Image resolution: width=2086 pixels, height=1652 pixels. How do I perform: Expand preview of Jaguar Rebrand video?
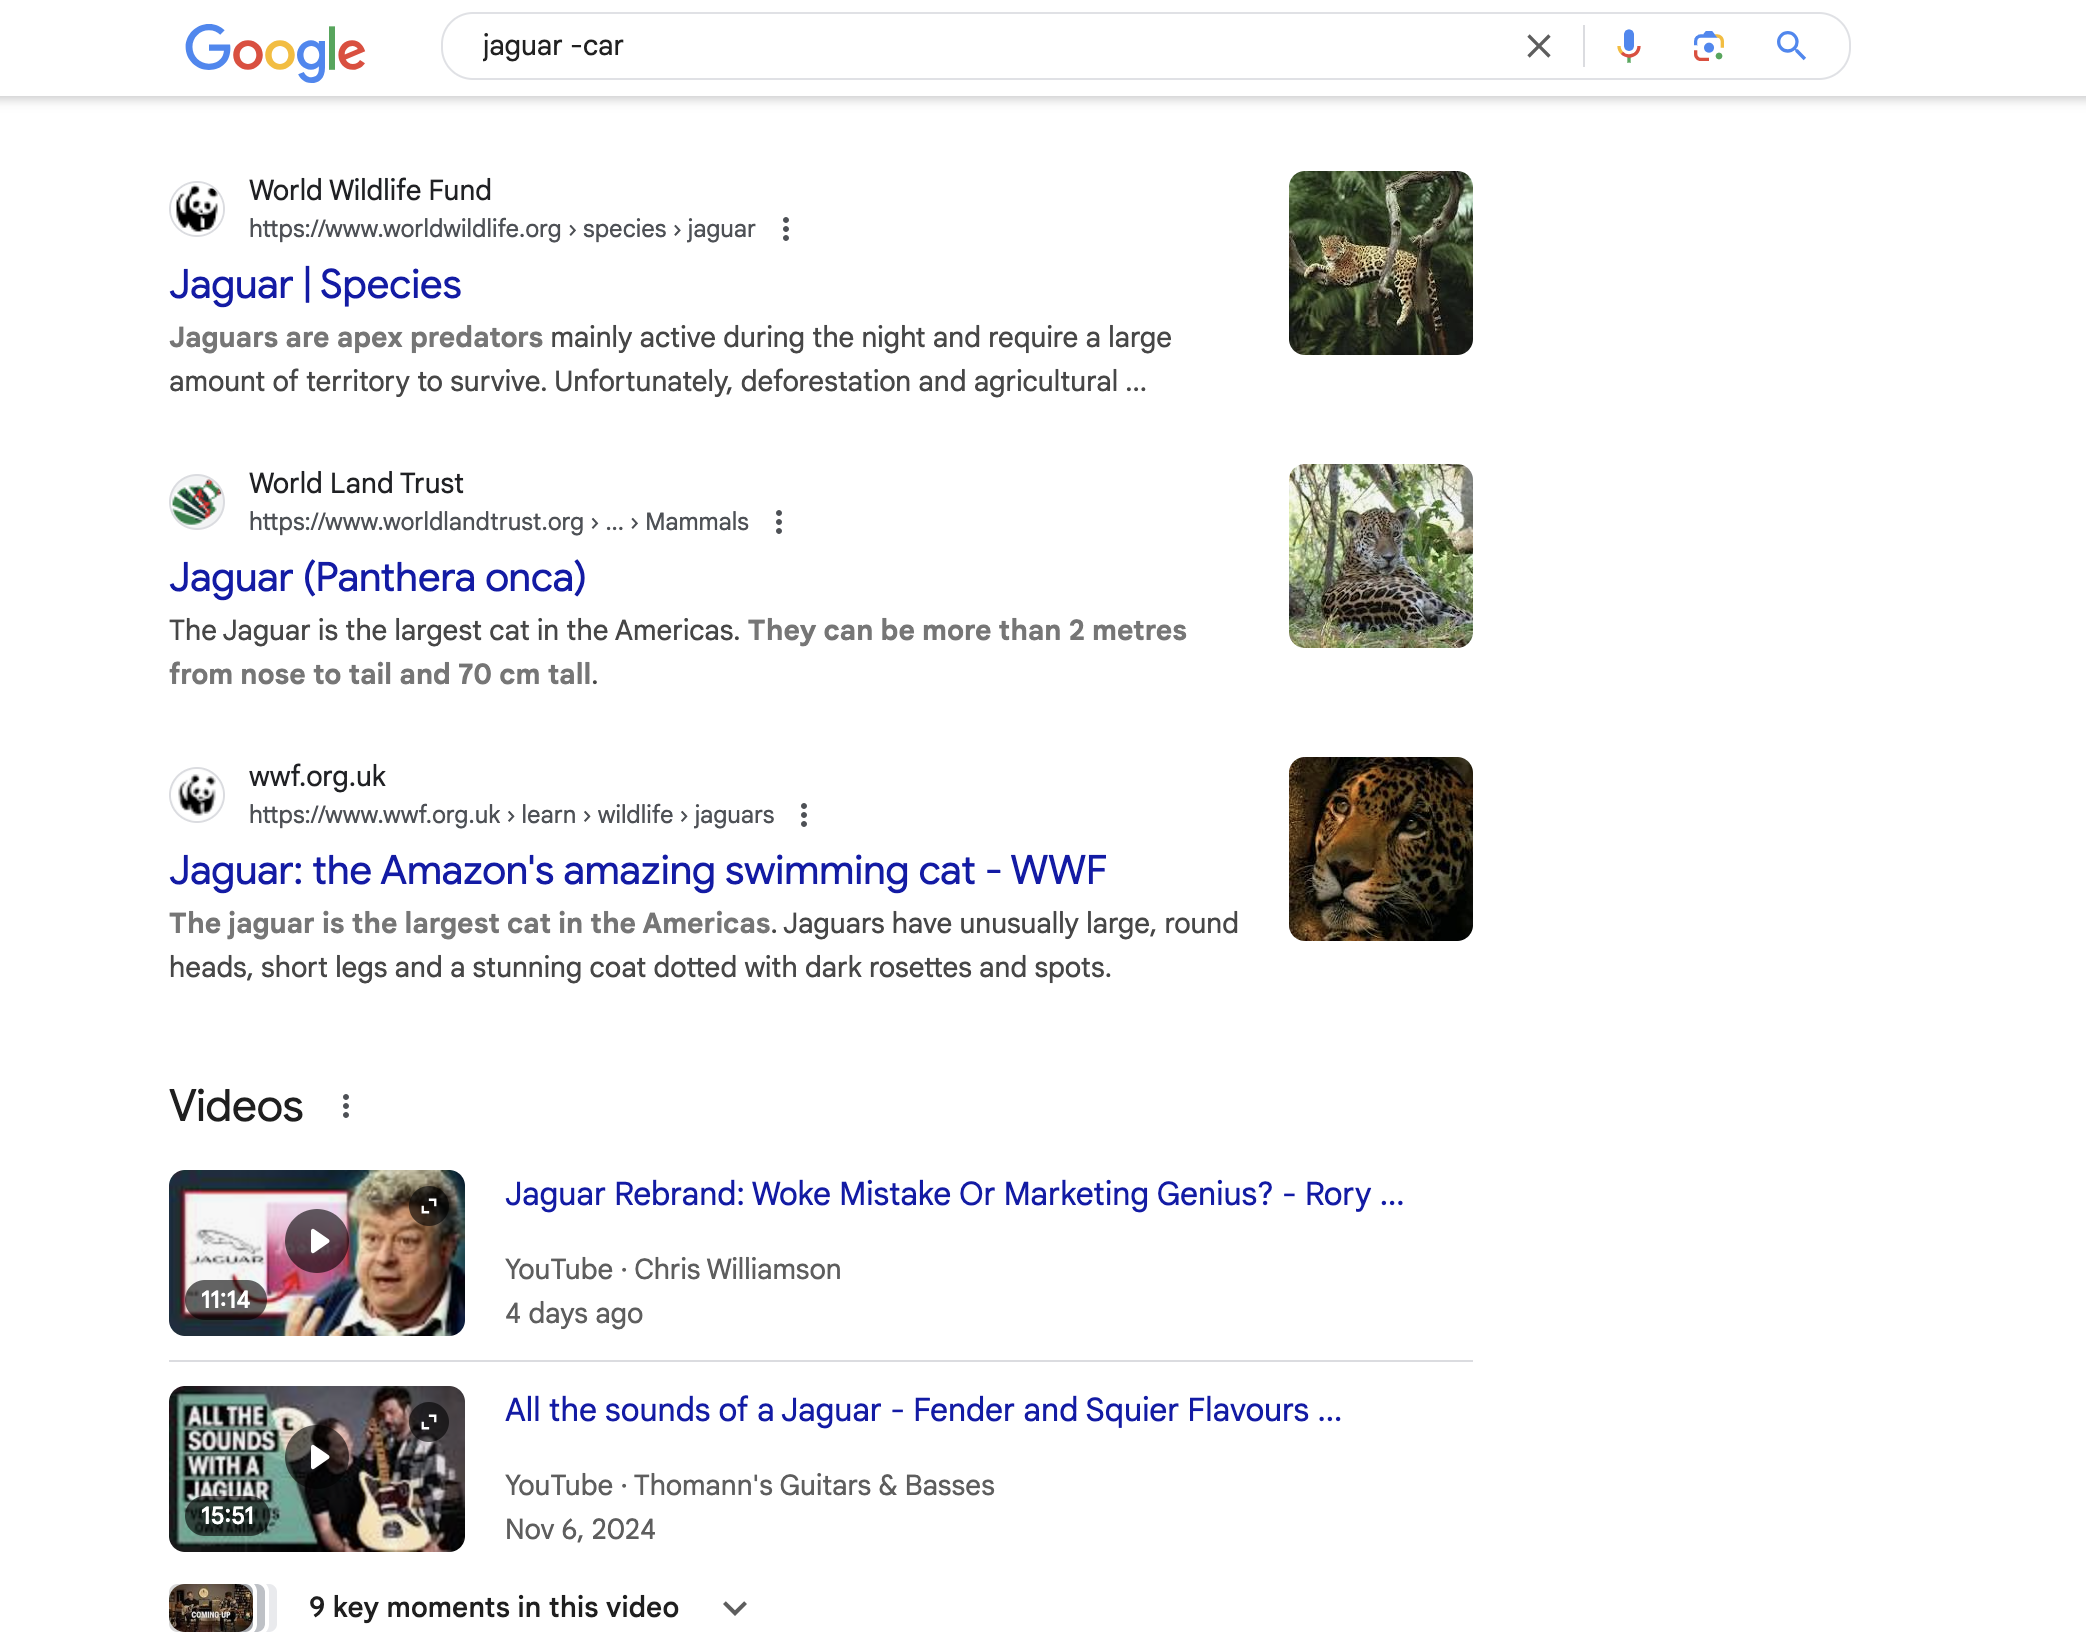(429, 1206)
